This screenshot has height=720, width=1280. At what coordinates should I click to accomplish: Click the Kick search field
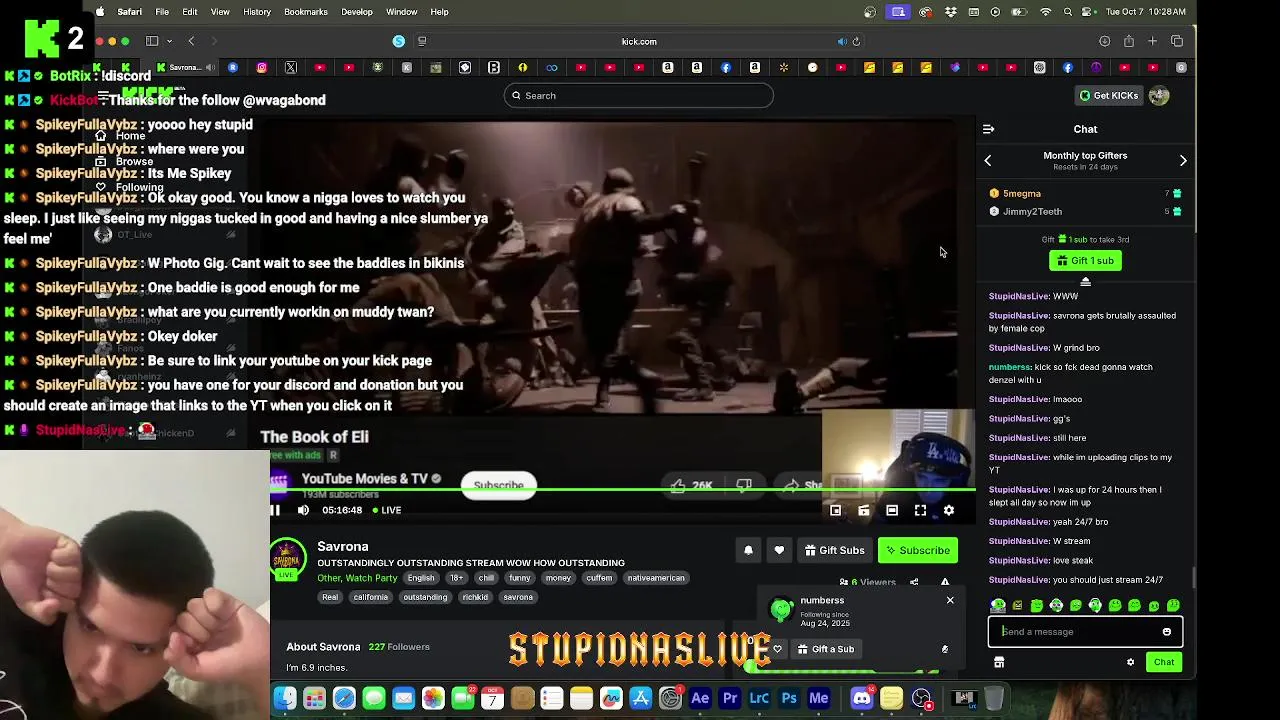click(x=638, y=96)
